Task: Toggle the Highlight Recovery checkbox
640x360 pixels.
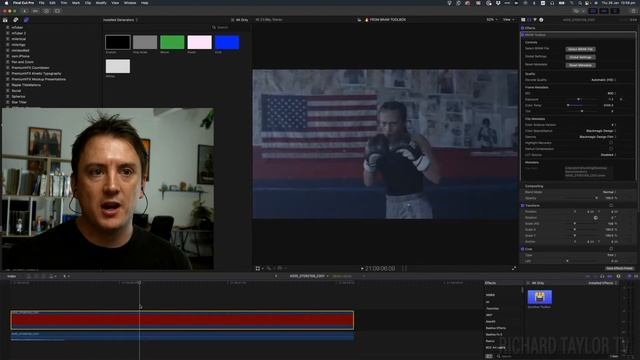Action: (611, 143)
